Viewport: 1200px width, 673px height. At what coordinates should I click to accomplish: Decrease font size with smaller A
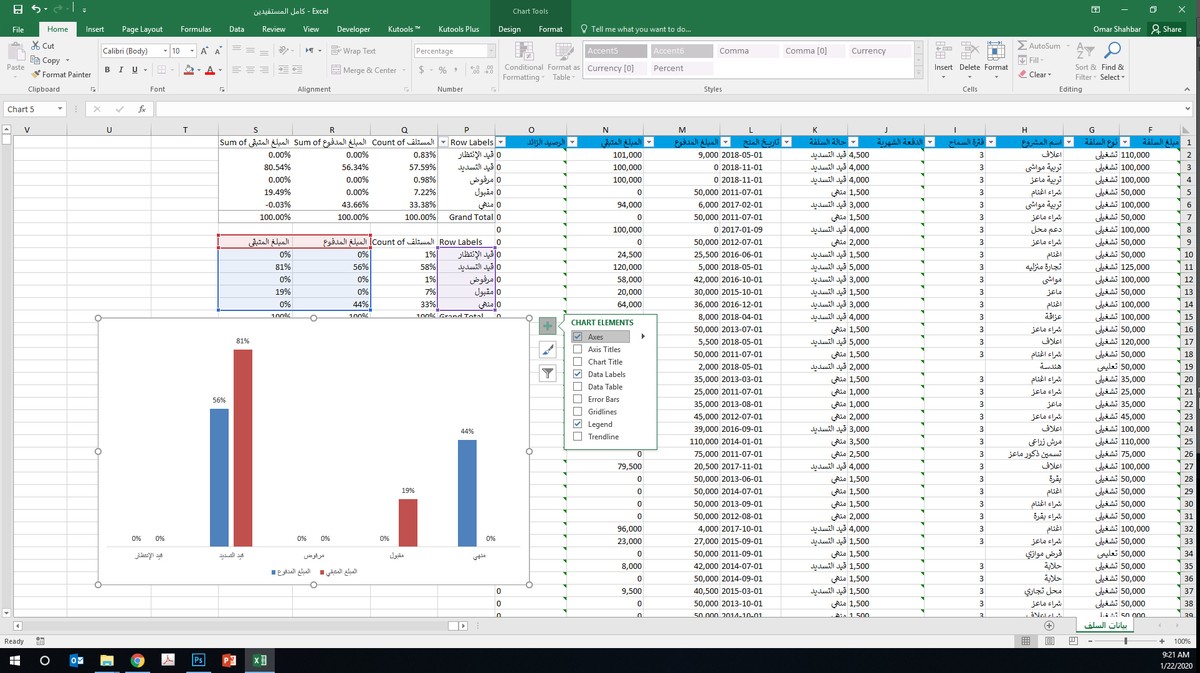218,50
